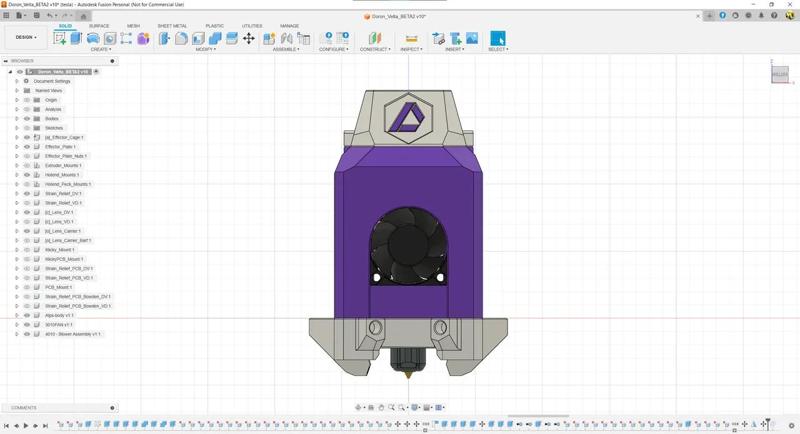
Task: Click the ViewCube in the corner
Action: 779,74
